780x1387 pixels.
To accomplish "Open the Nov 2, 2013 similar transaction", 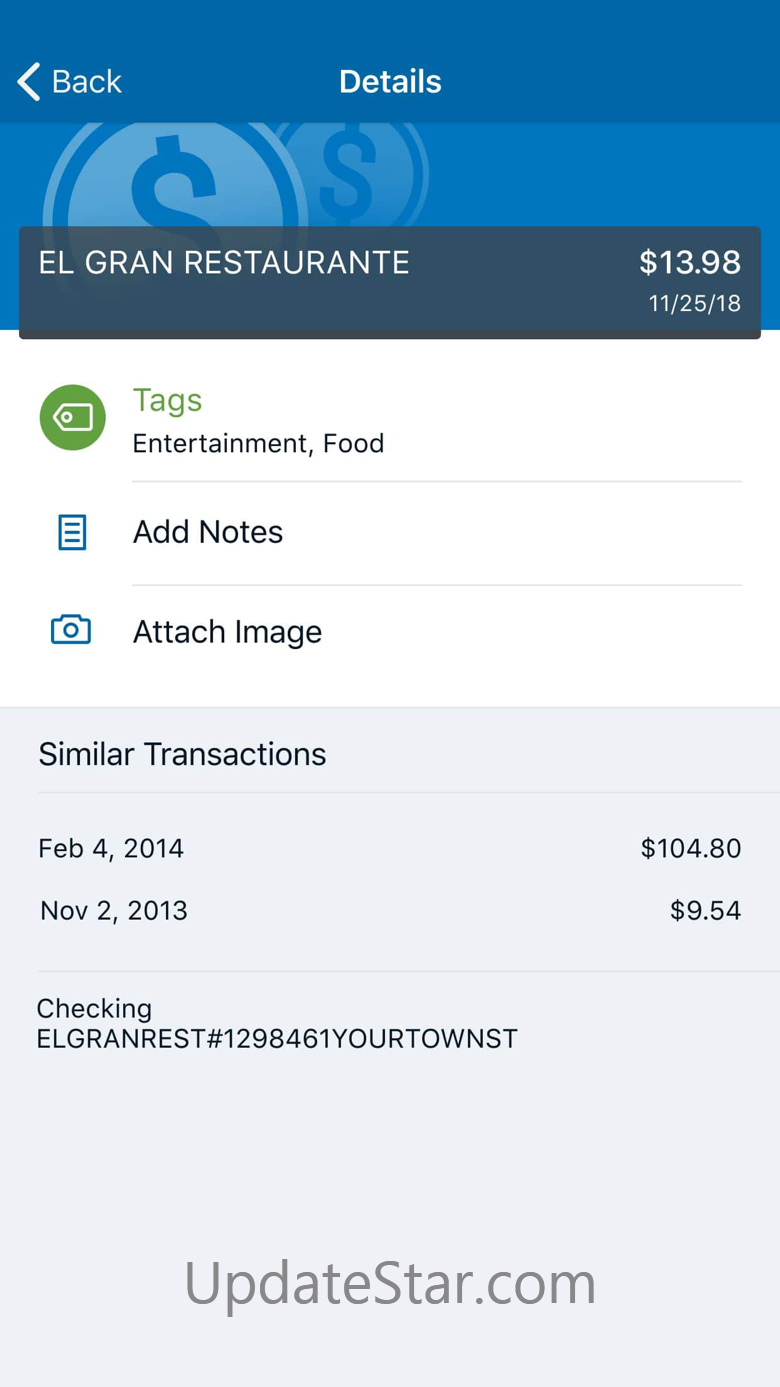I will click(390, 911).
